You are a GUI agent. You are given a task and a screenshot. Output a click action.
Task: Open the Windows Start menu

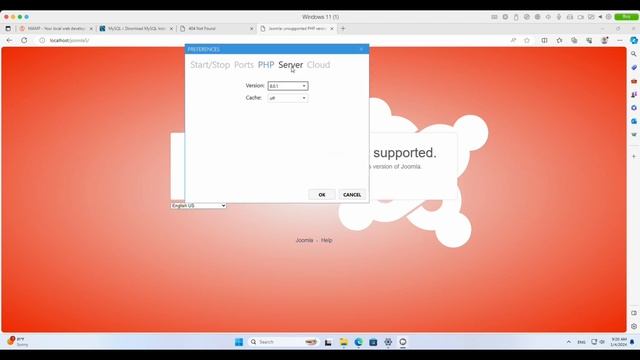pyautogui.click(x=239, y=342)
